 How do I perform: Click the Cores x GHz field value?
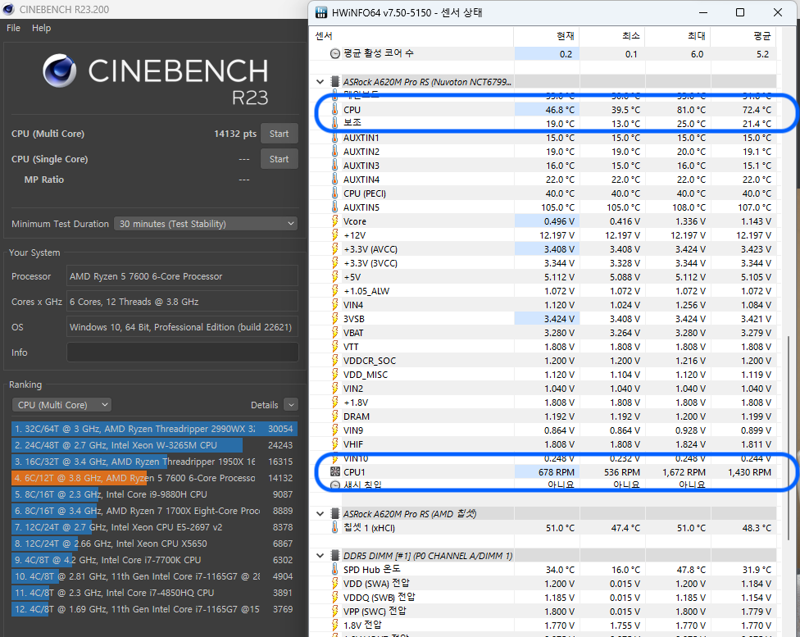coord(182,302)
